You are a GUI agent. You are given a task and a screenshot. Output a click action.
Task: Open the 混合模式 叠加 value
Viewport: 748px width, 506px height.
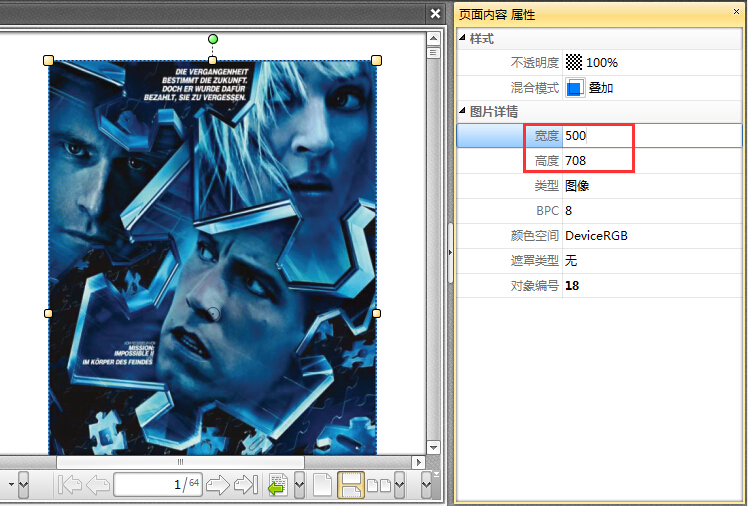(x=601, y=88)
